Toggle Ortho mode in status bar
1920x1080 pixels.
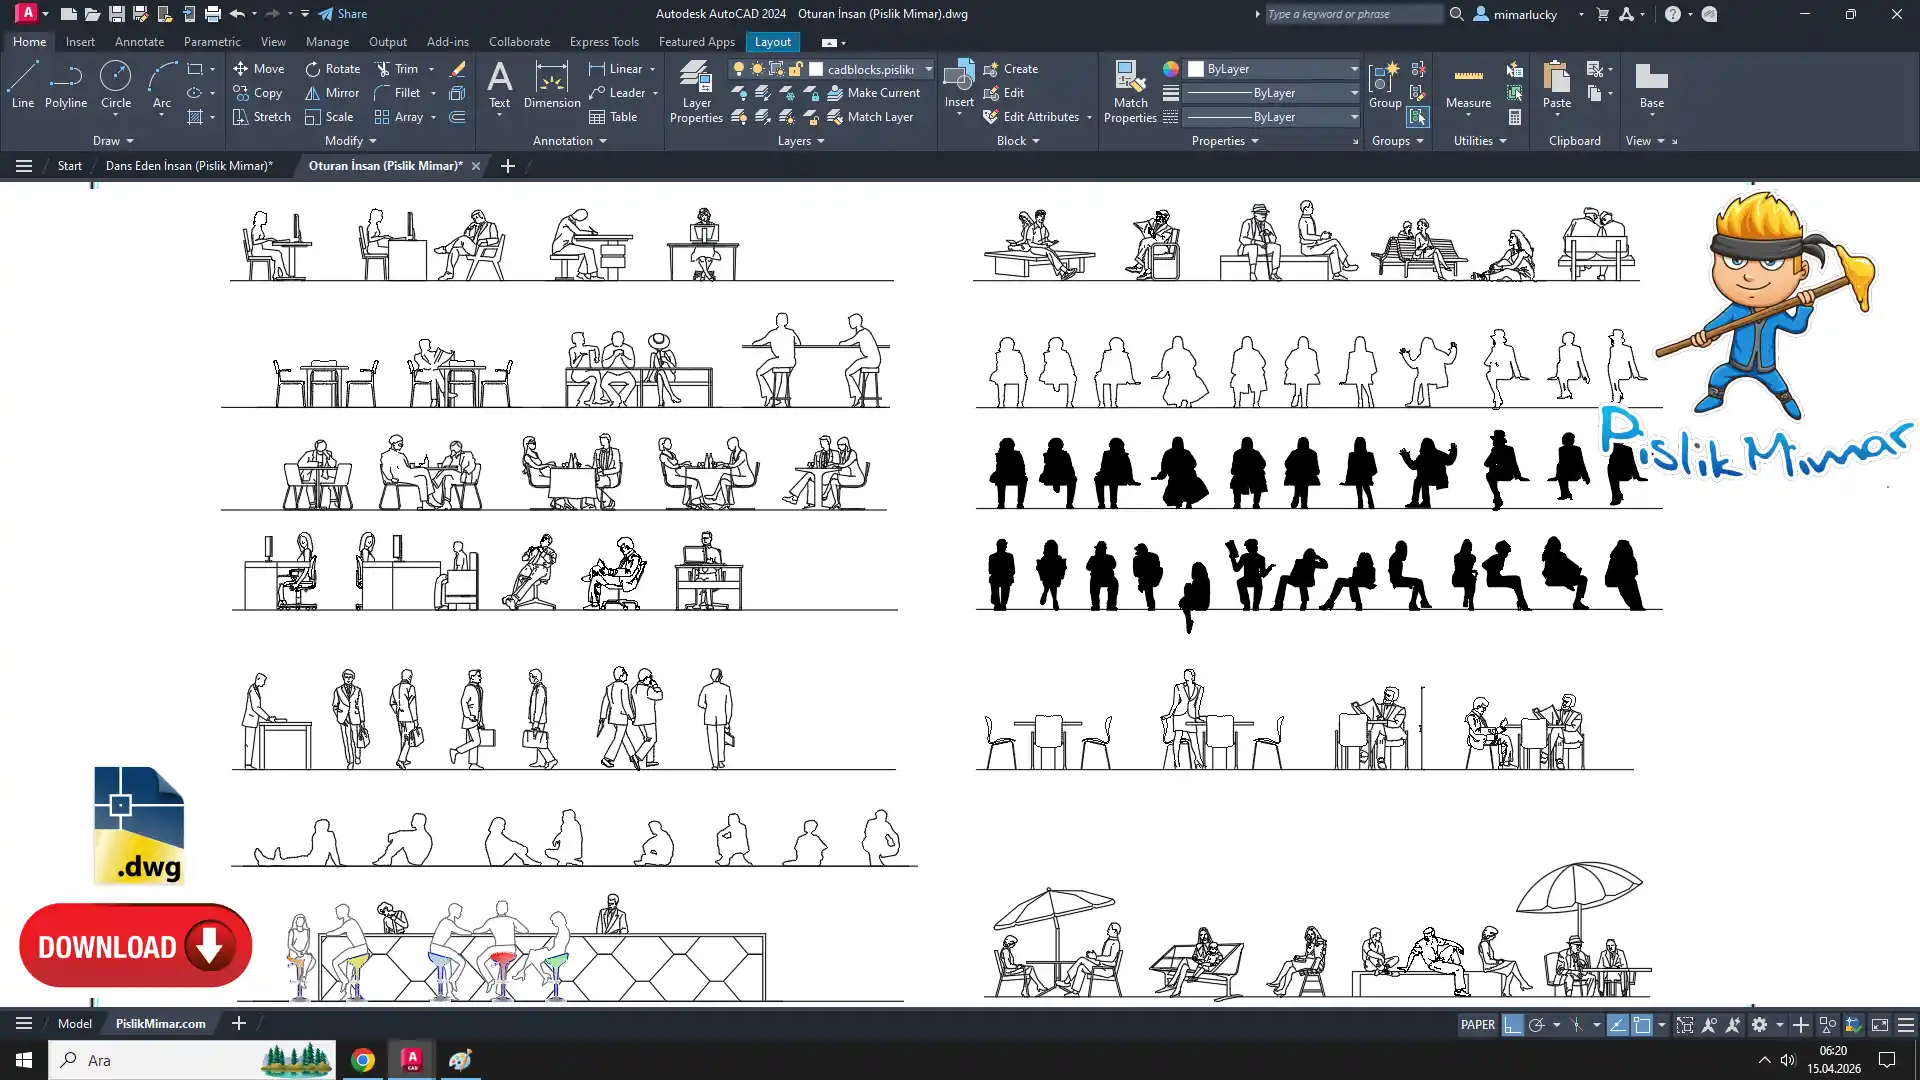(1512, 1025)
